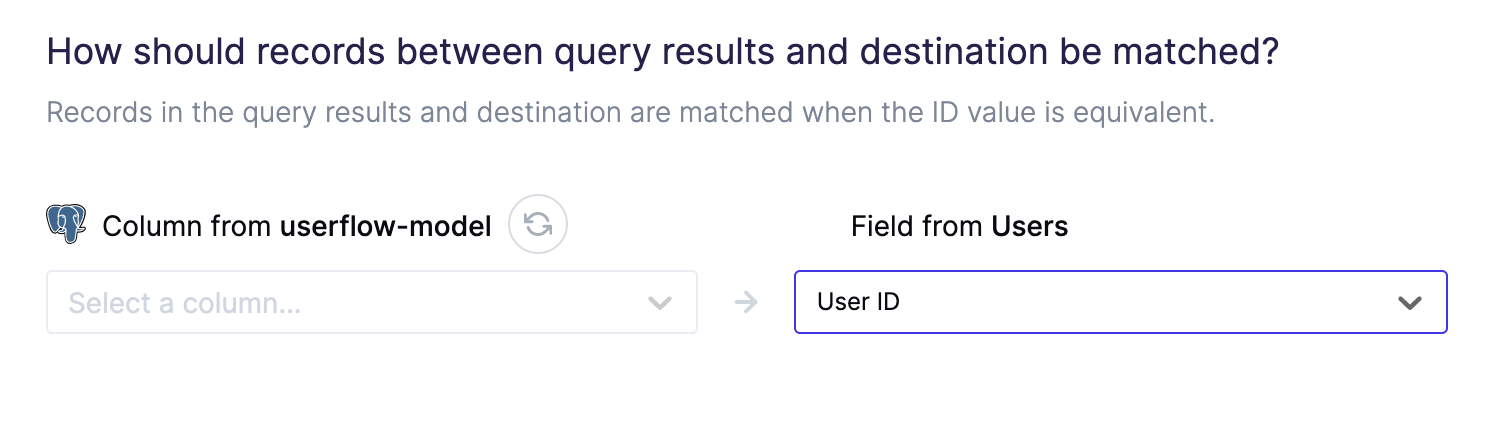This screenshot has width=1500, height=430.
Task: Click the right arrow between dropdowns
Action: coord(746,302)
